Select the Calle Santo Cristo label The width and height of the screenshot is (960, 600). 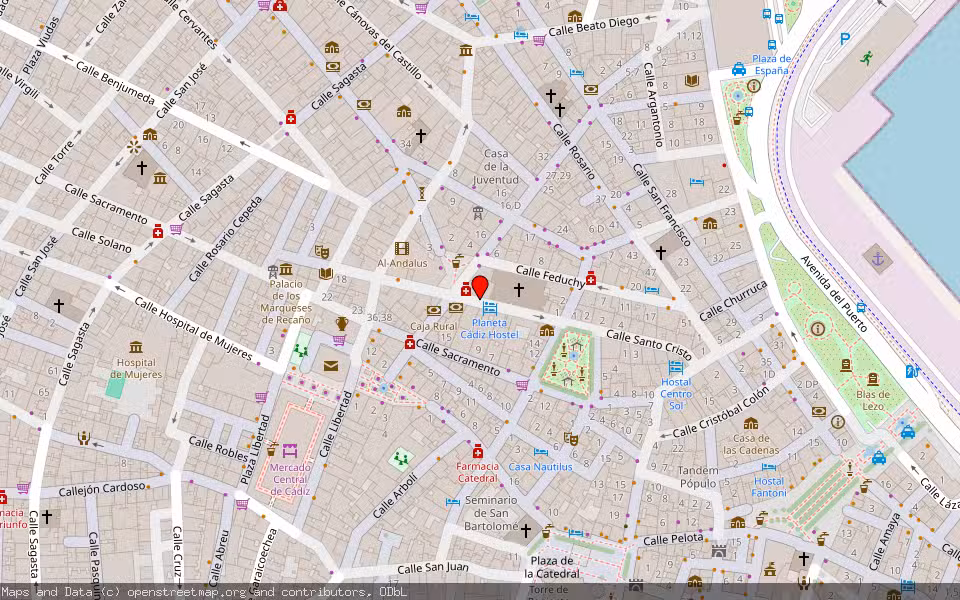(649, 345)
